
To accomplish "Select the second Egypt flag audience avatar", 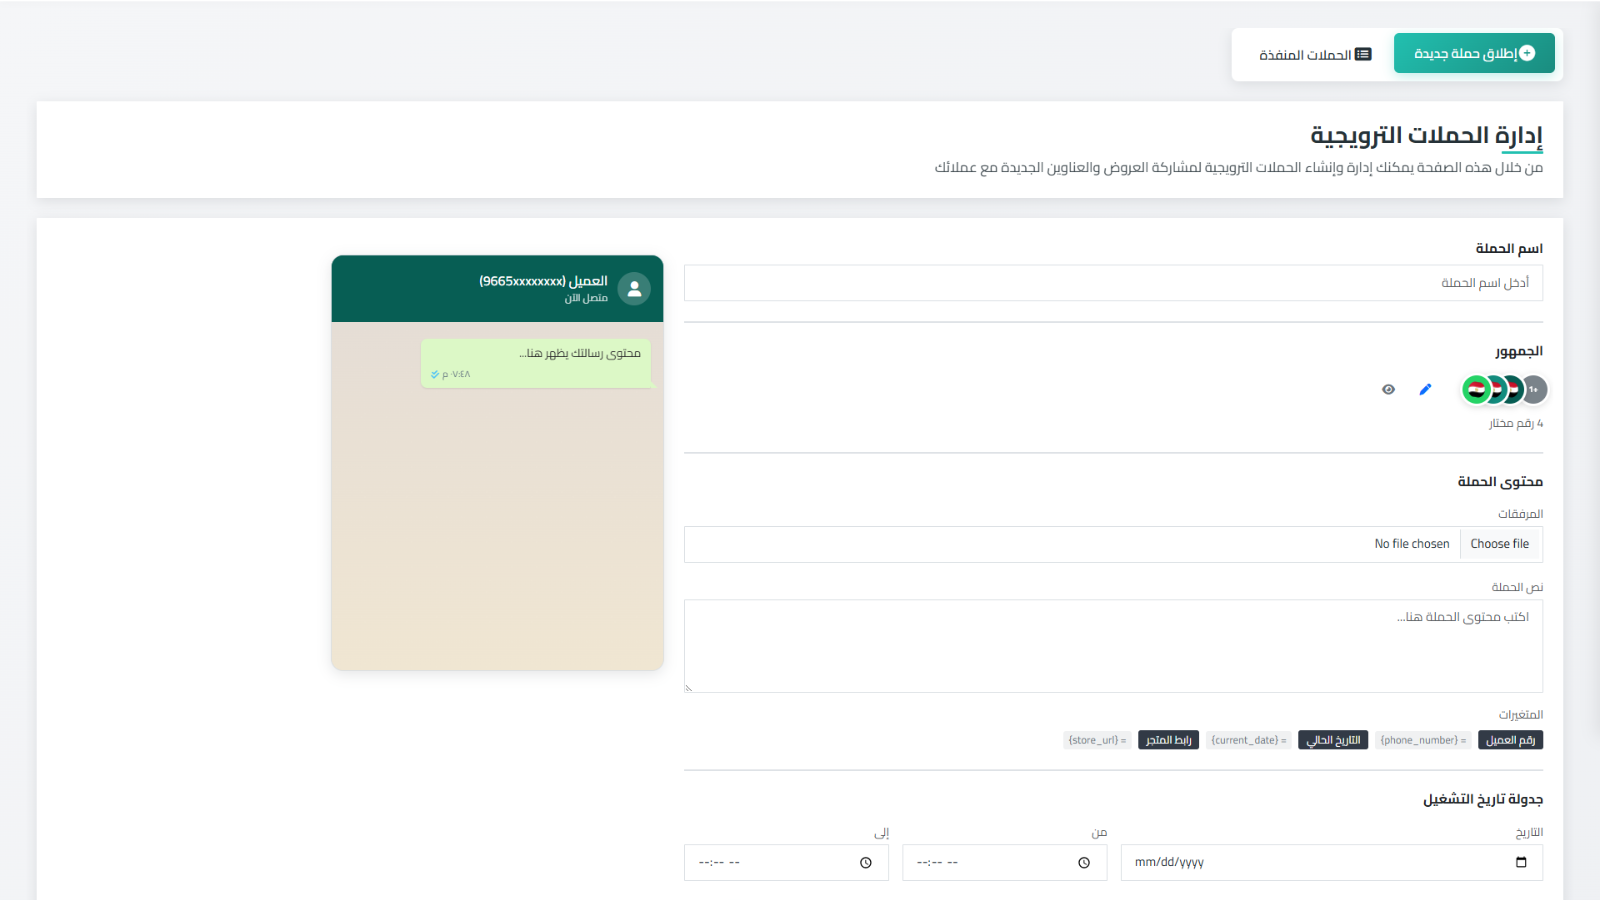I will tap(1494, 389).
